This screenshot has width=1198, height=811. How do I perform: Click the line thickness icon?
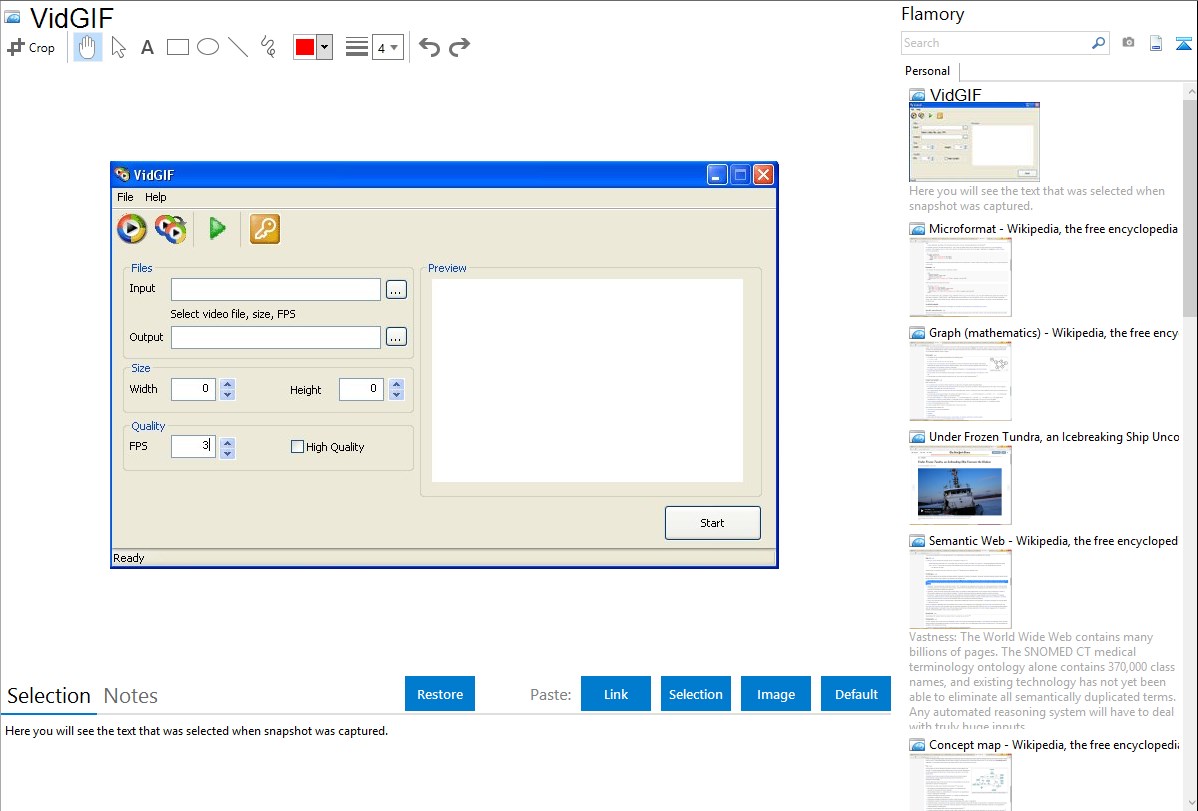tap(357, 47)
